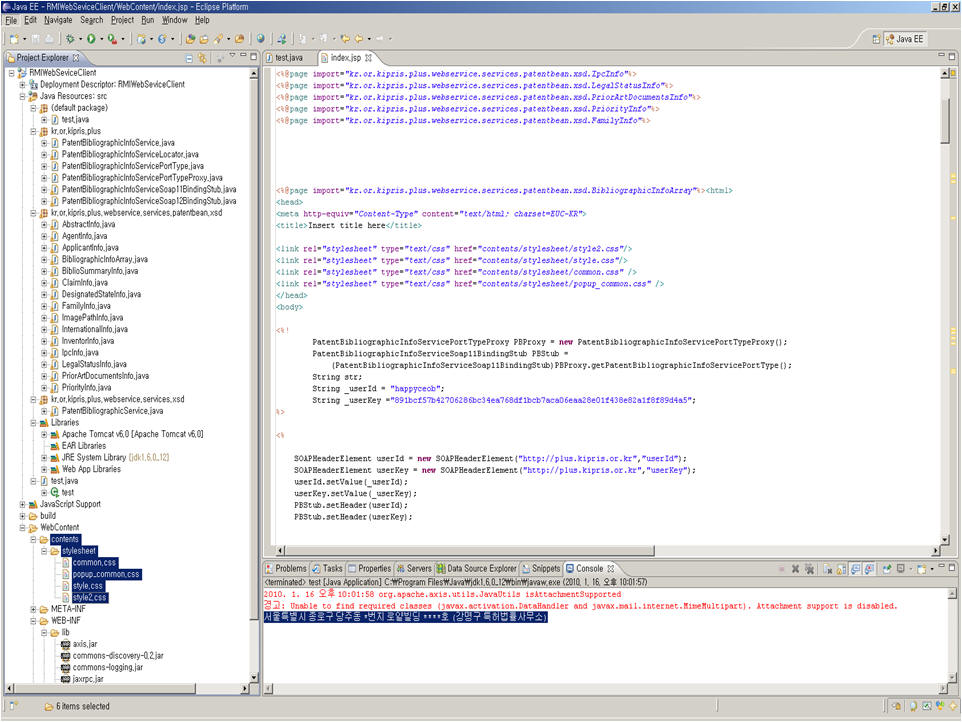The height and width of the screenshot is (722, 962).
Task: Expand the META-INF folder
Action: [x=33, y=609]
